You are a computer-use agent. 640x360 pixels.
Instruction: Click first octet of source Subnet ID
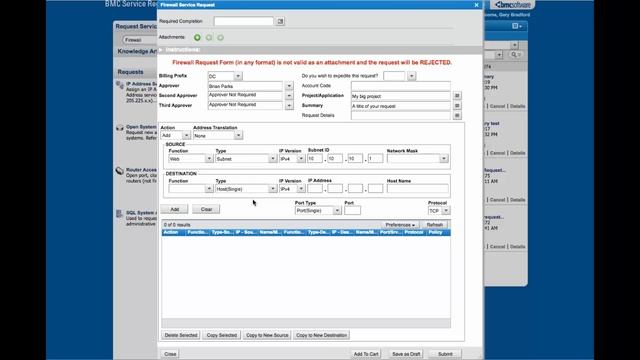pos(315,158)
